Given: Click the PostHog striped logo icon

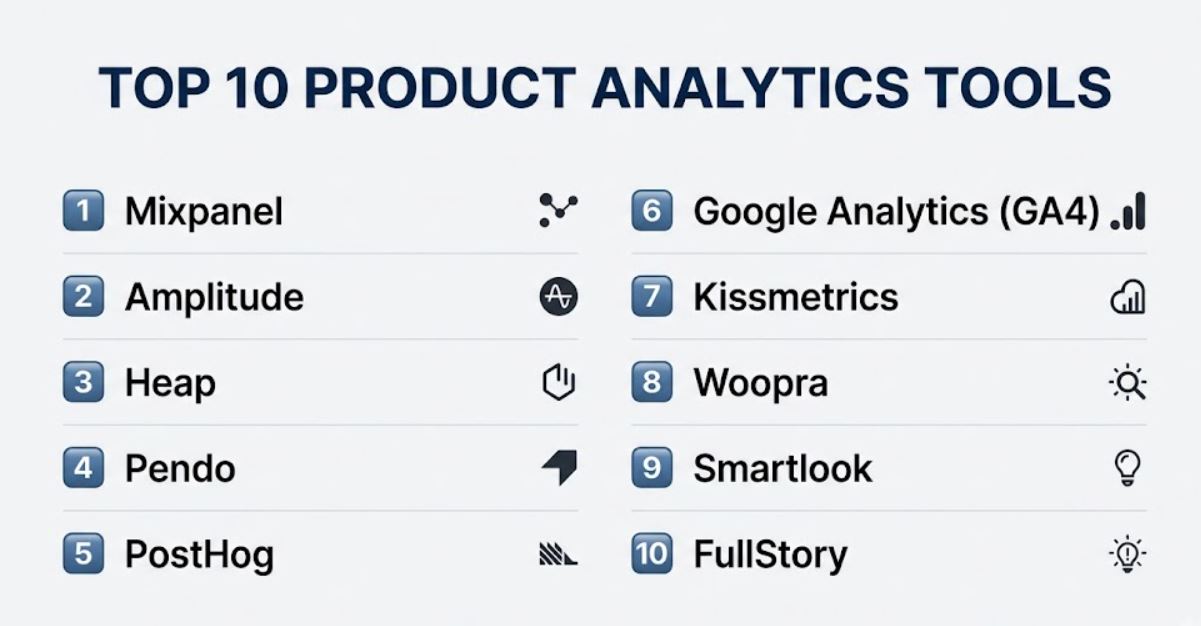Looking at the screenshot, I should click(x=558, y=554).
